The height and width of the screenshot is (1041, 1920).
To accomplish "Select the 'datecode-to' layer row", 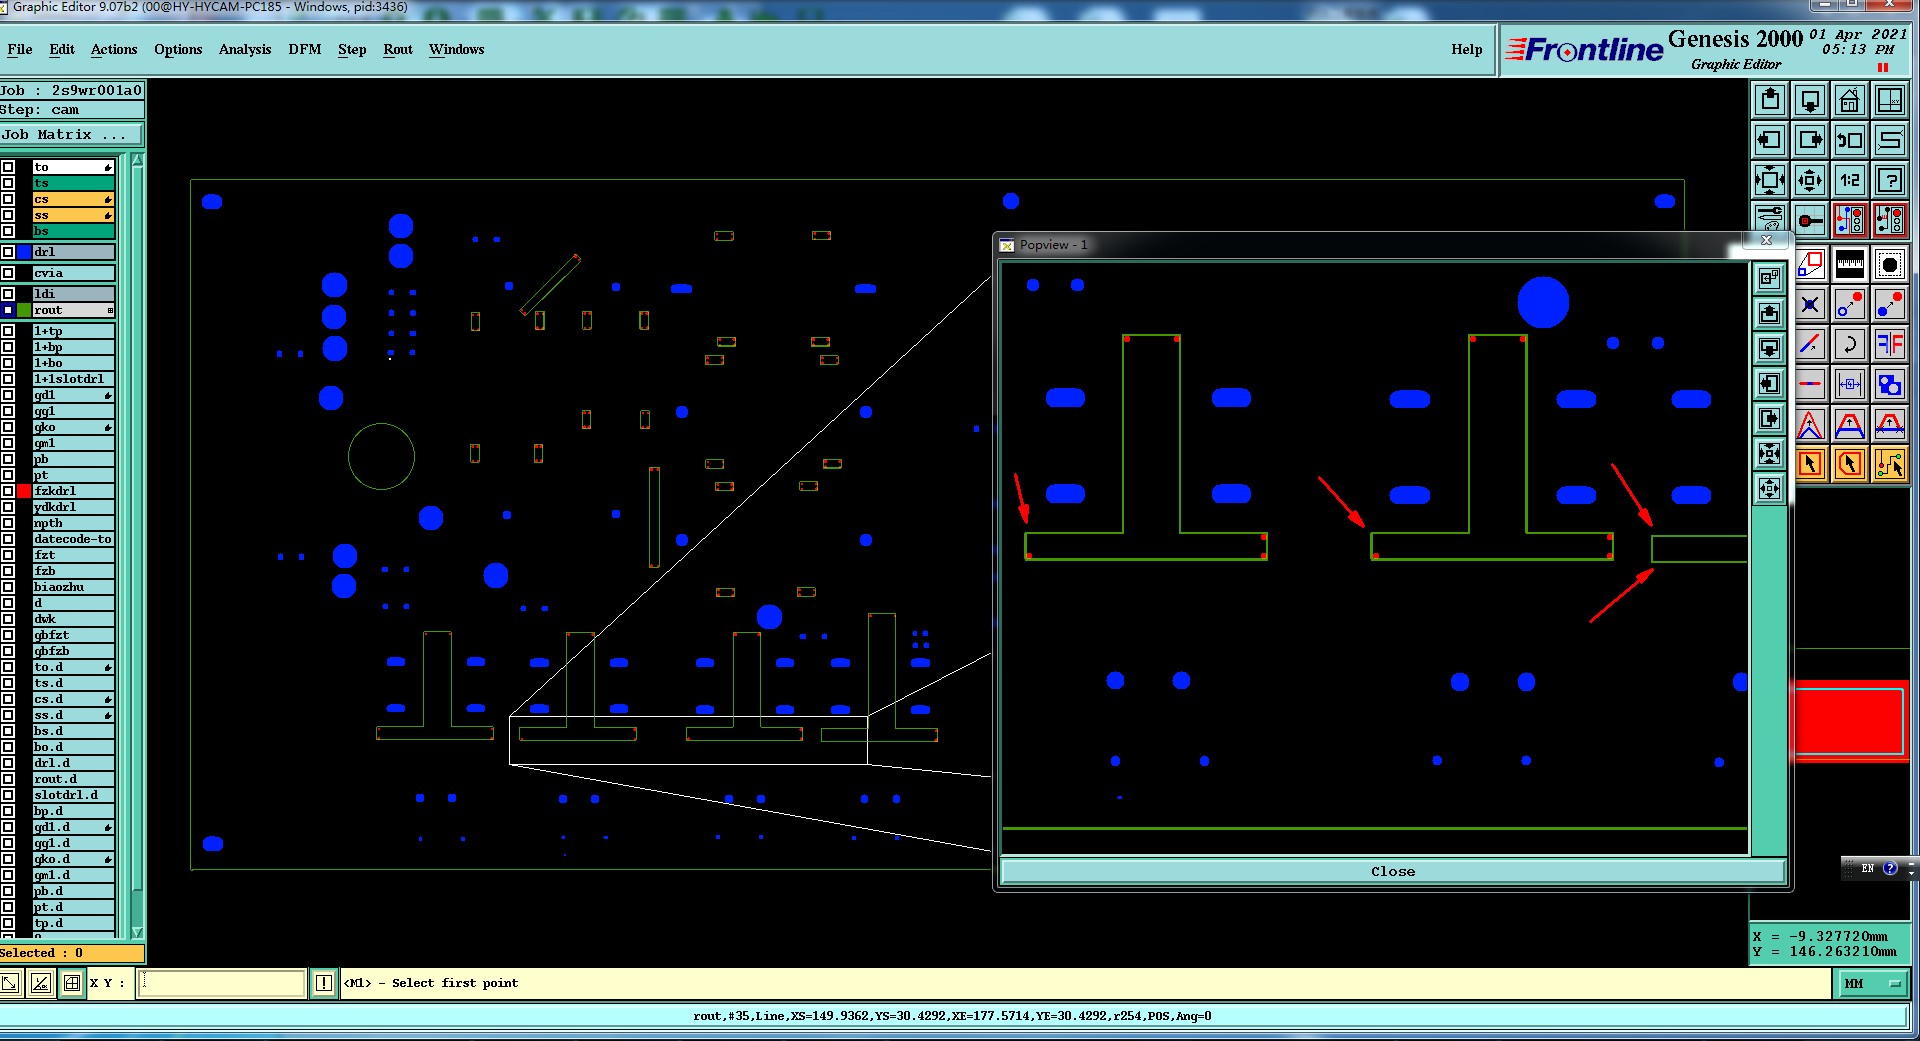I will click(73, 539).
